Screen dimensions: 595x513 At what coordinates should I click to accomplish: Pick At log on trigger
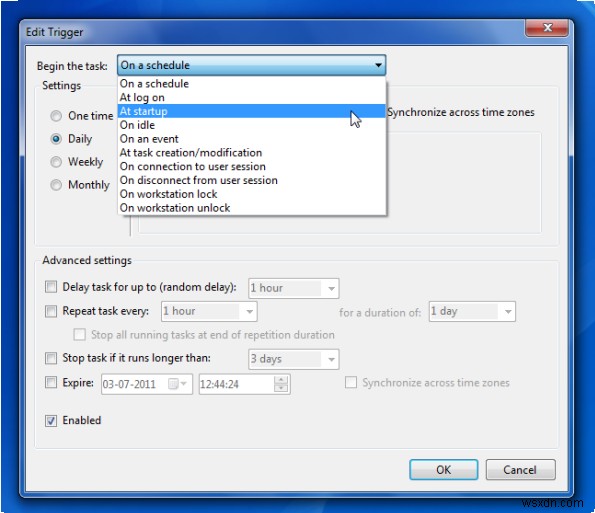point(252,98)
